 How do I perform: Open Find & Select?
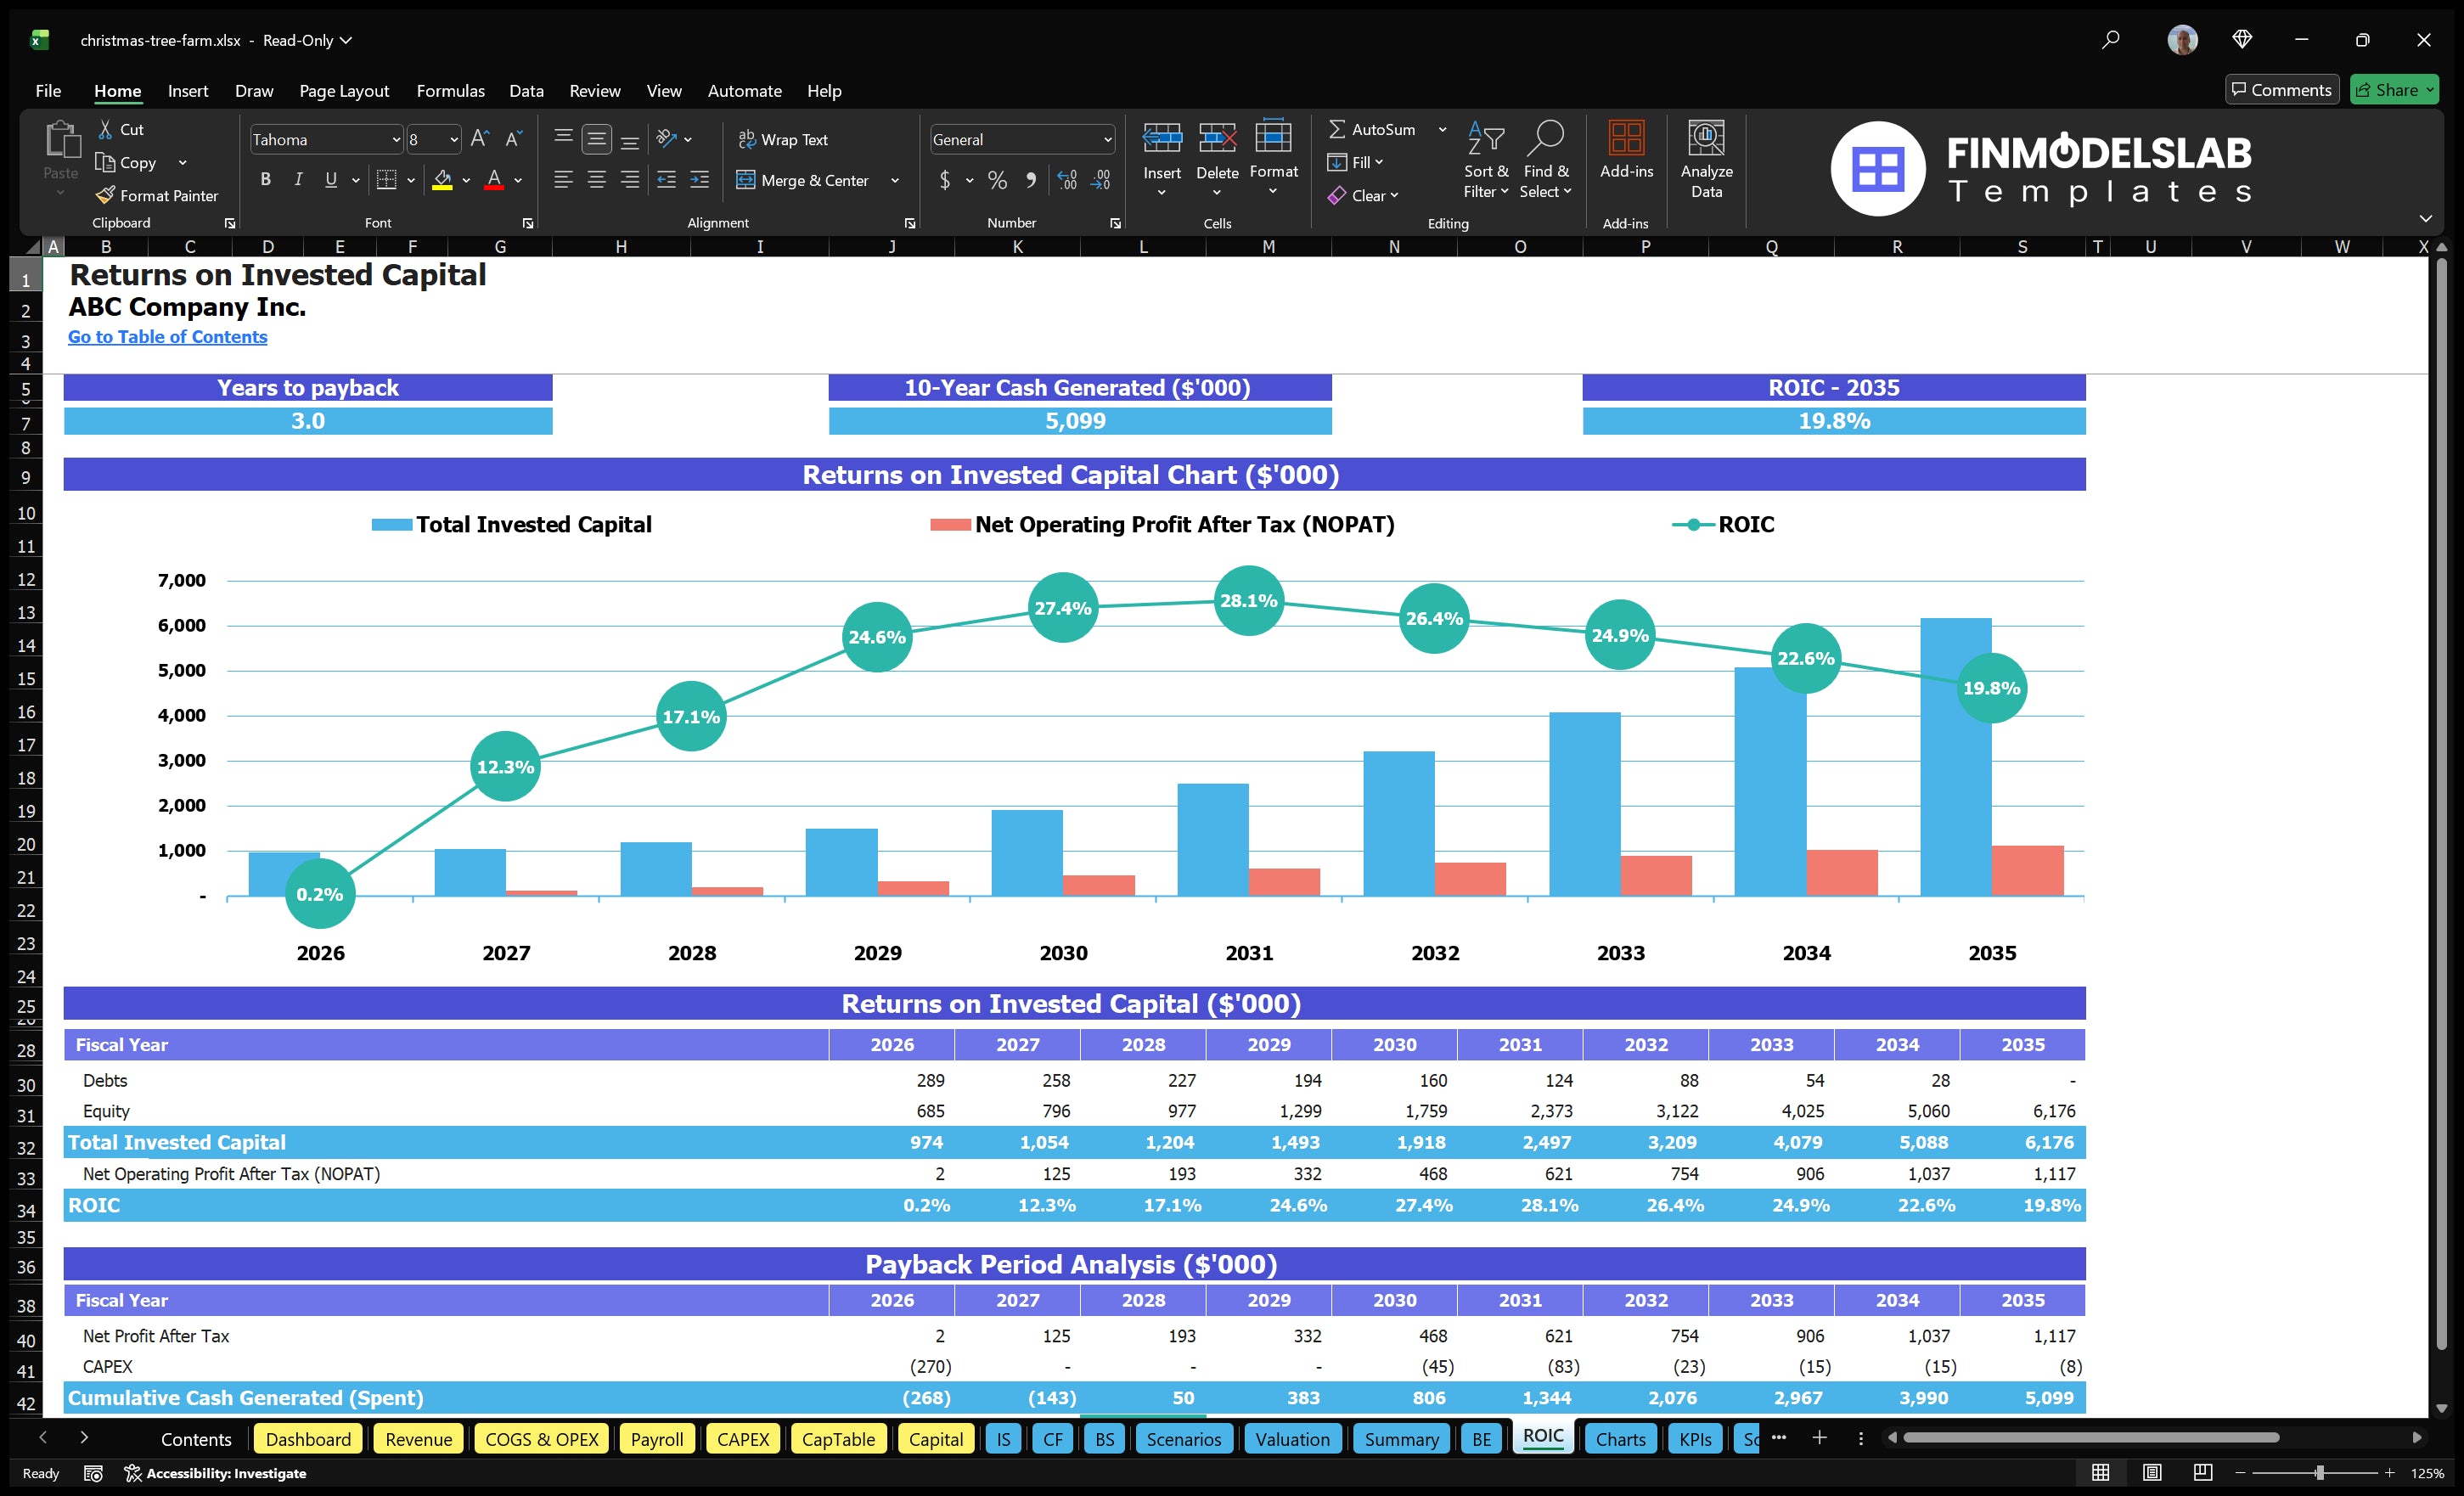pyautogui.click(x=1545, y=160)
